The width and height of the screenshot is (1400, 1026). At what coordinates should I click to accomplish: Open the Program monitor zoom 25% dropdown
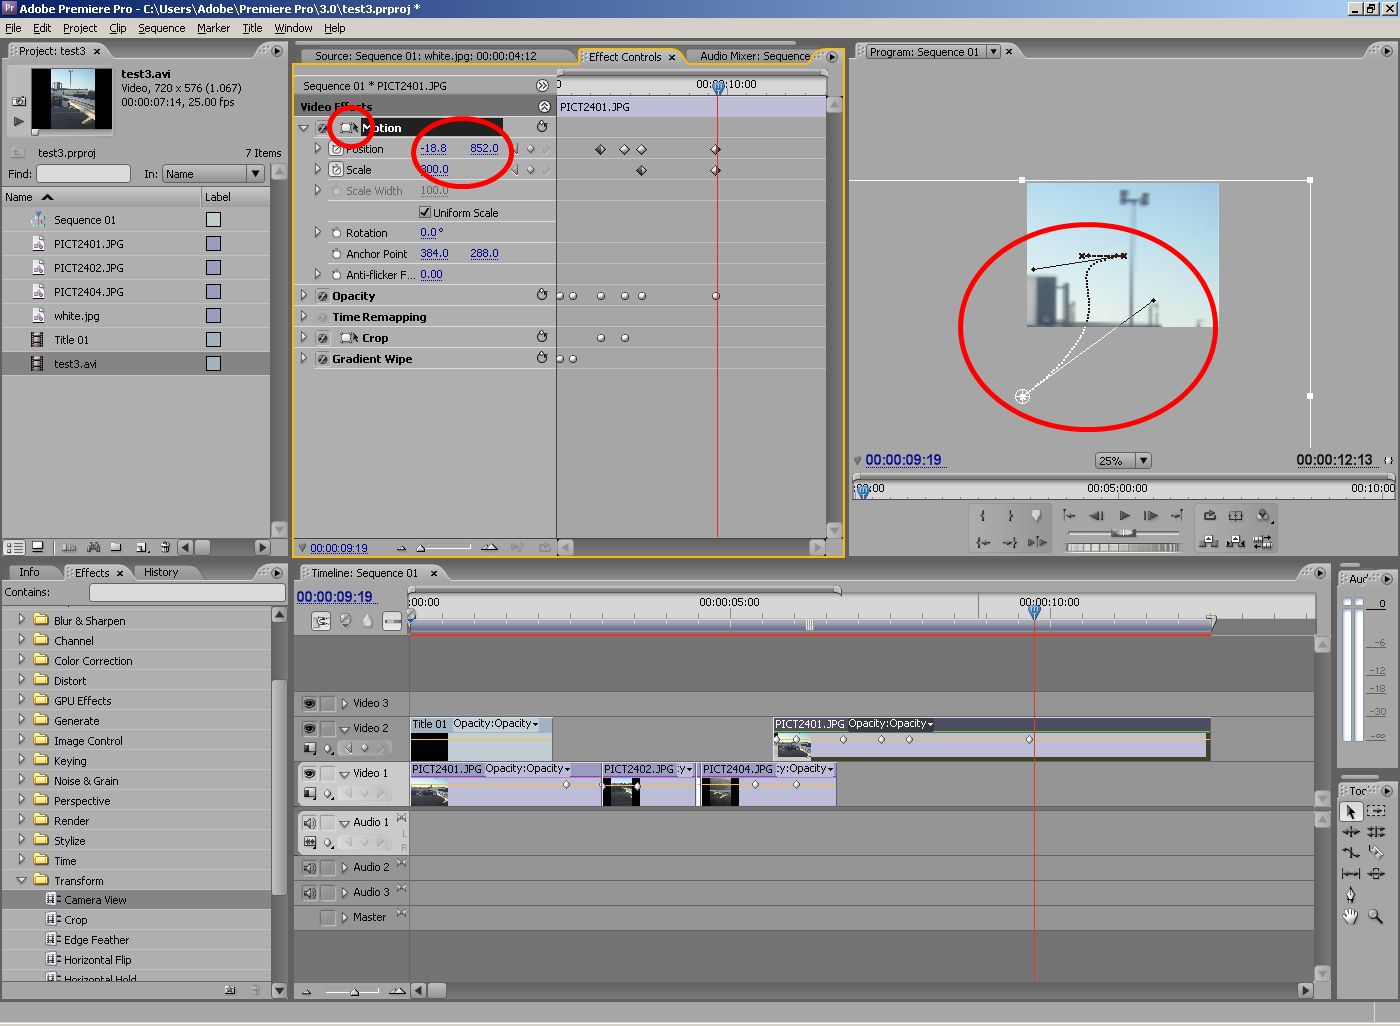(1143, 461)
